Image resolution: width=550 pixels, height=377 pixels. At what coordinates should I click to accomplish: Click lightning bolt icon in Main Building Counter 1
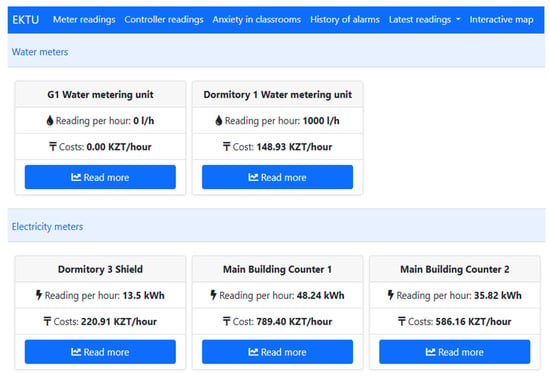pyautogui.click(x=213, y=295)
